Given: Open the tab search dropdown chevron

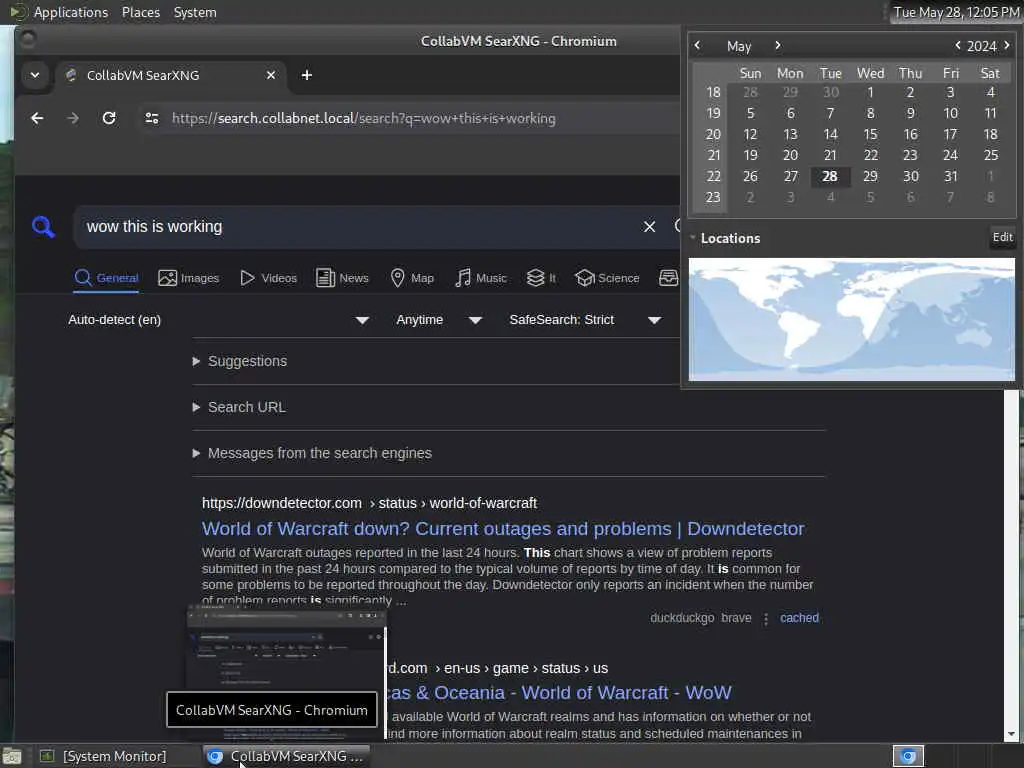Looking at the screenshot, I should pyautogui.click(x=35, y=75).
